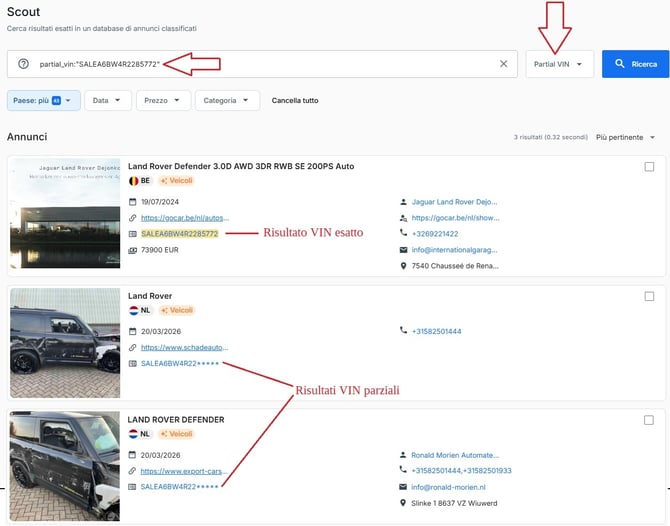The image size is (670, 526).
Task: Click NL flag badge on Land Rover listing
Action: coord(140,310)
